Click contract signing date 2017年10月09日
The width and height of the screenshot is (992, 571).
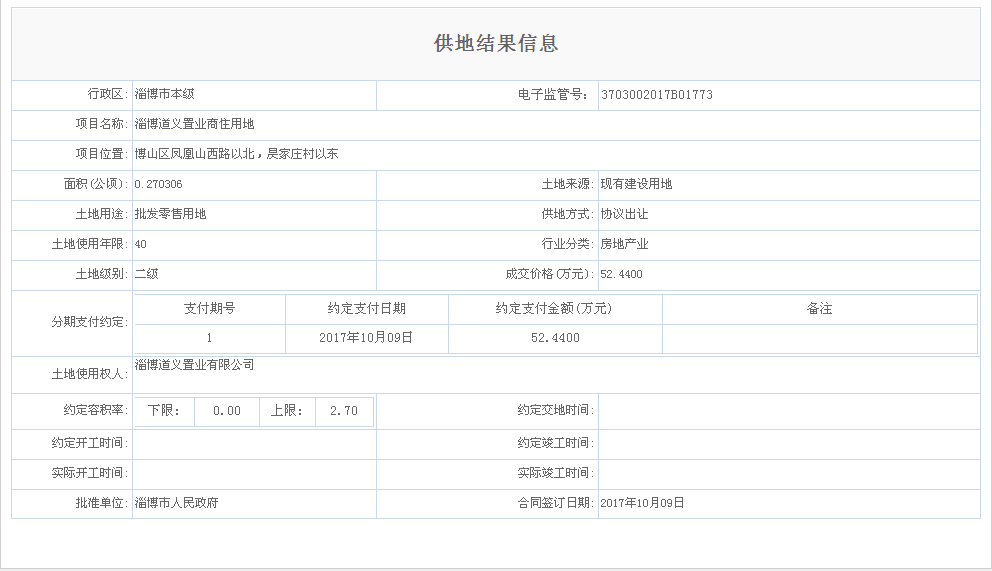tap(642, 503)
